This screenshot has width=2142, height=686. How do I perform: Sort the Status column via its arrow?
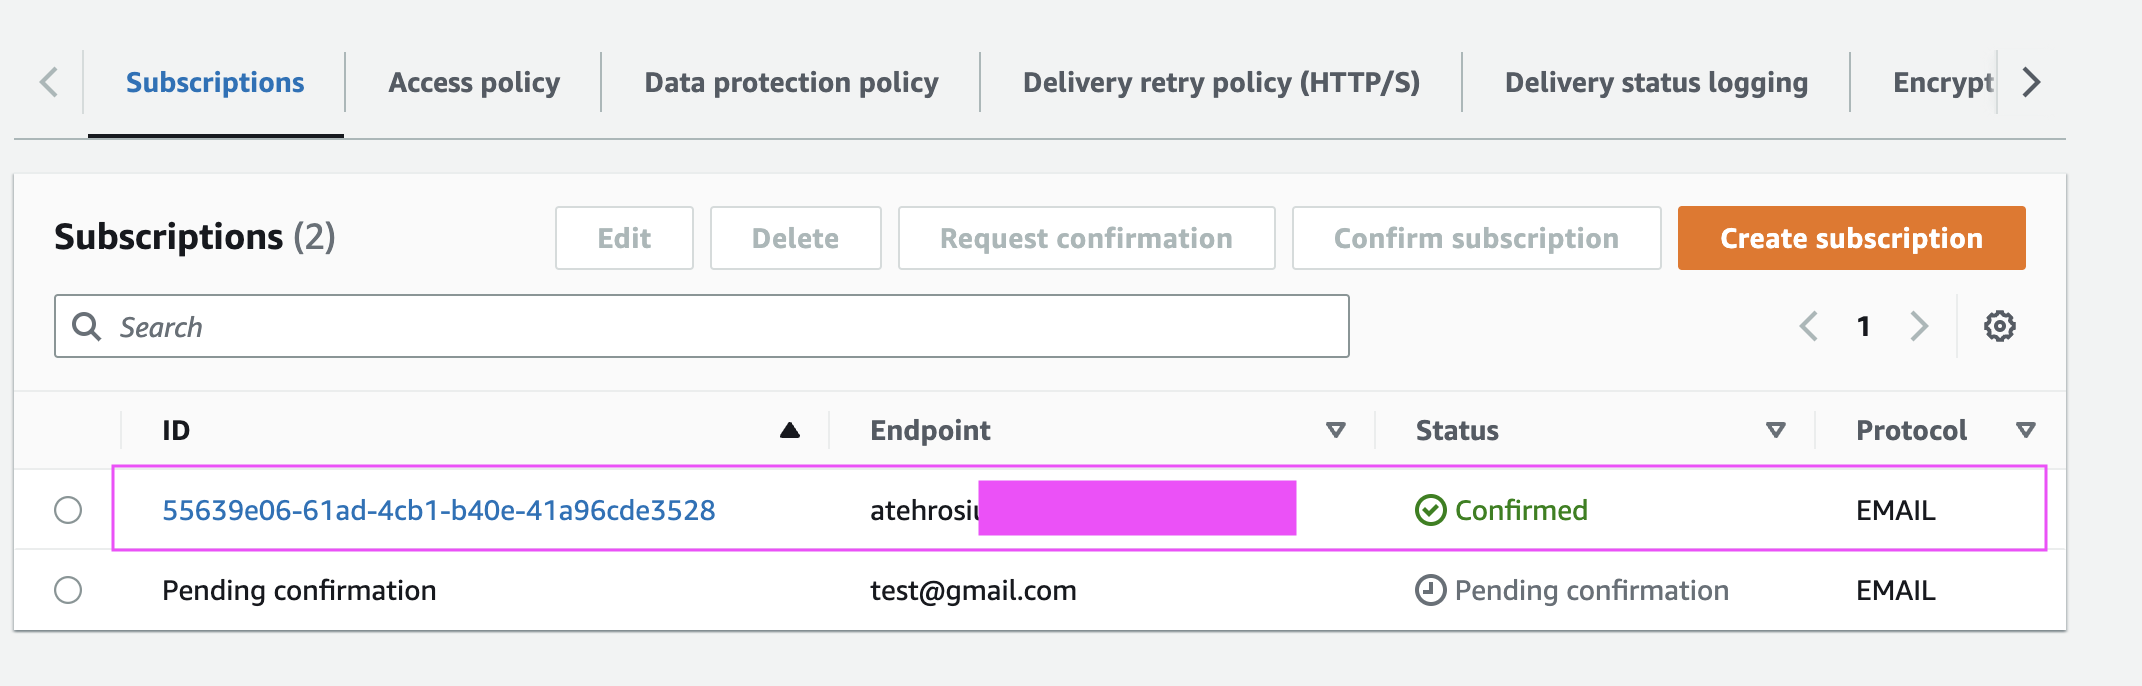1776,430
